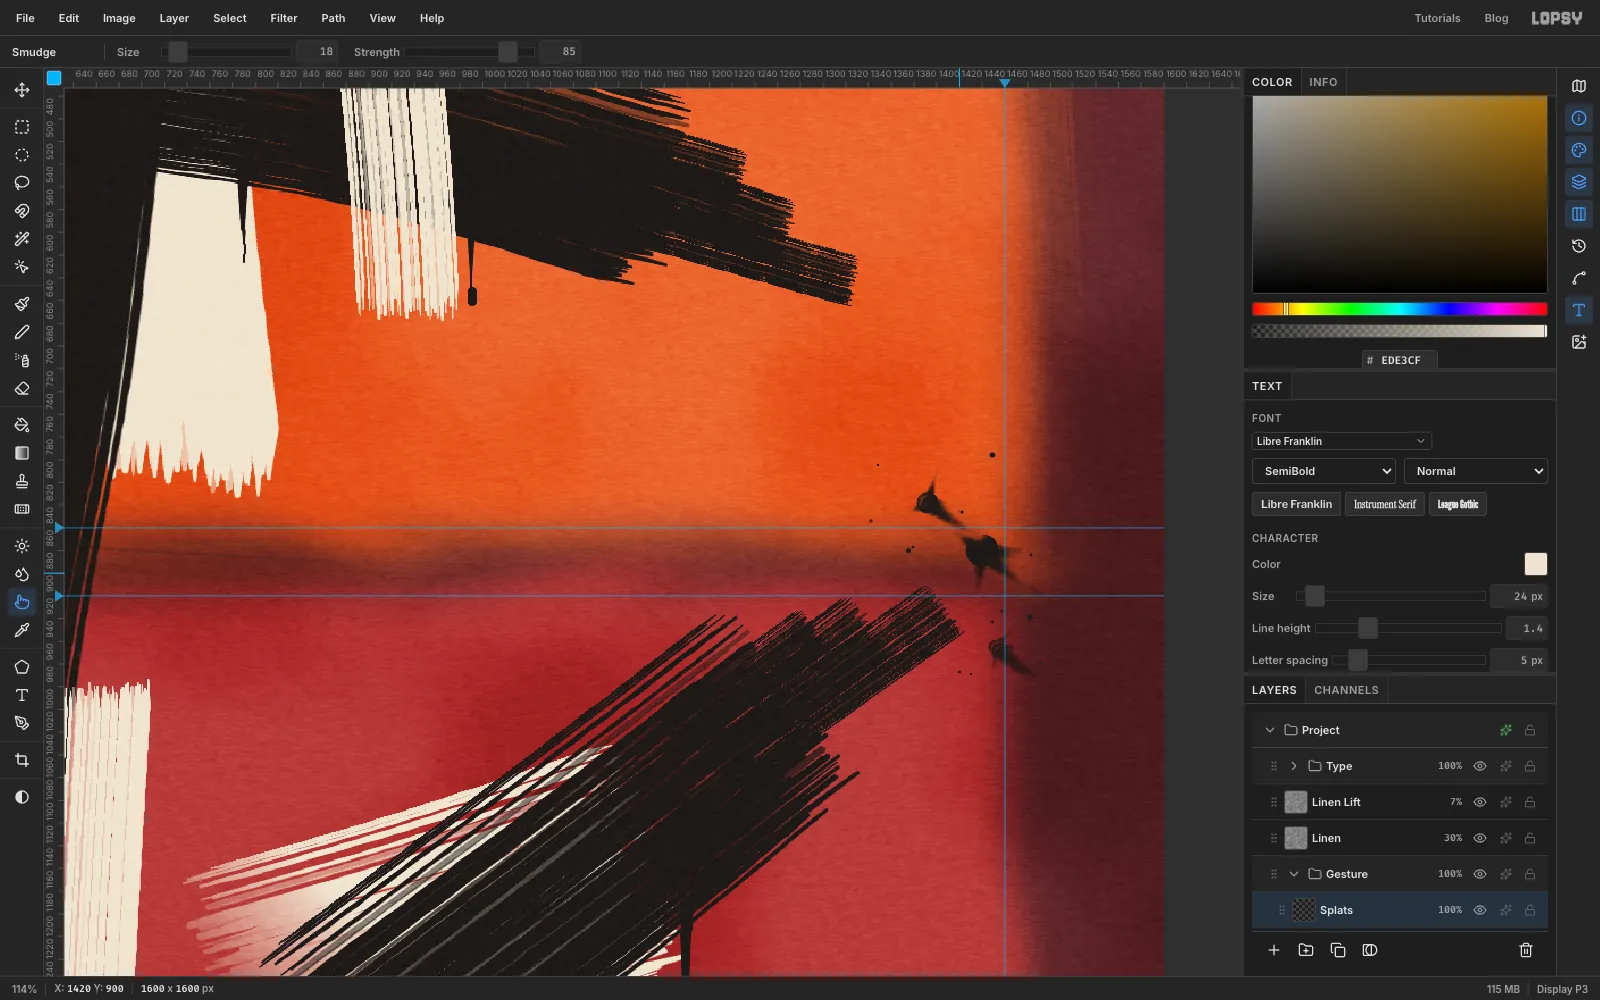Image resolution: width=1600 pixels, height=1000 pixels.
Task: Open the Normal style dropdown
Action: coord(1476,471)
